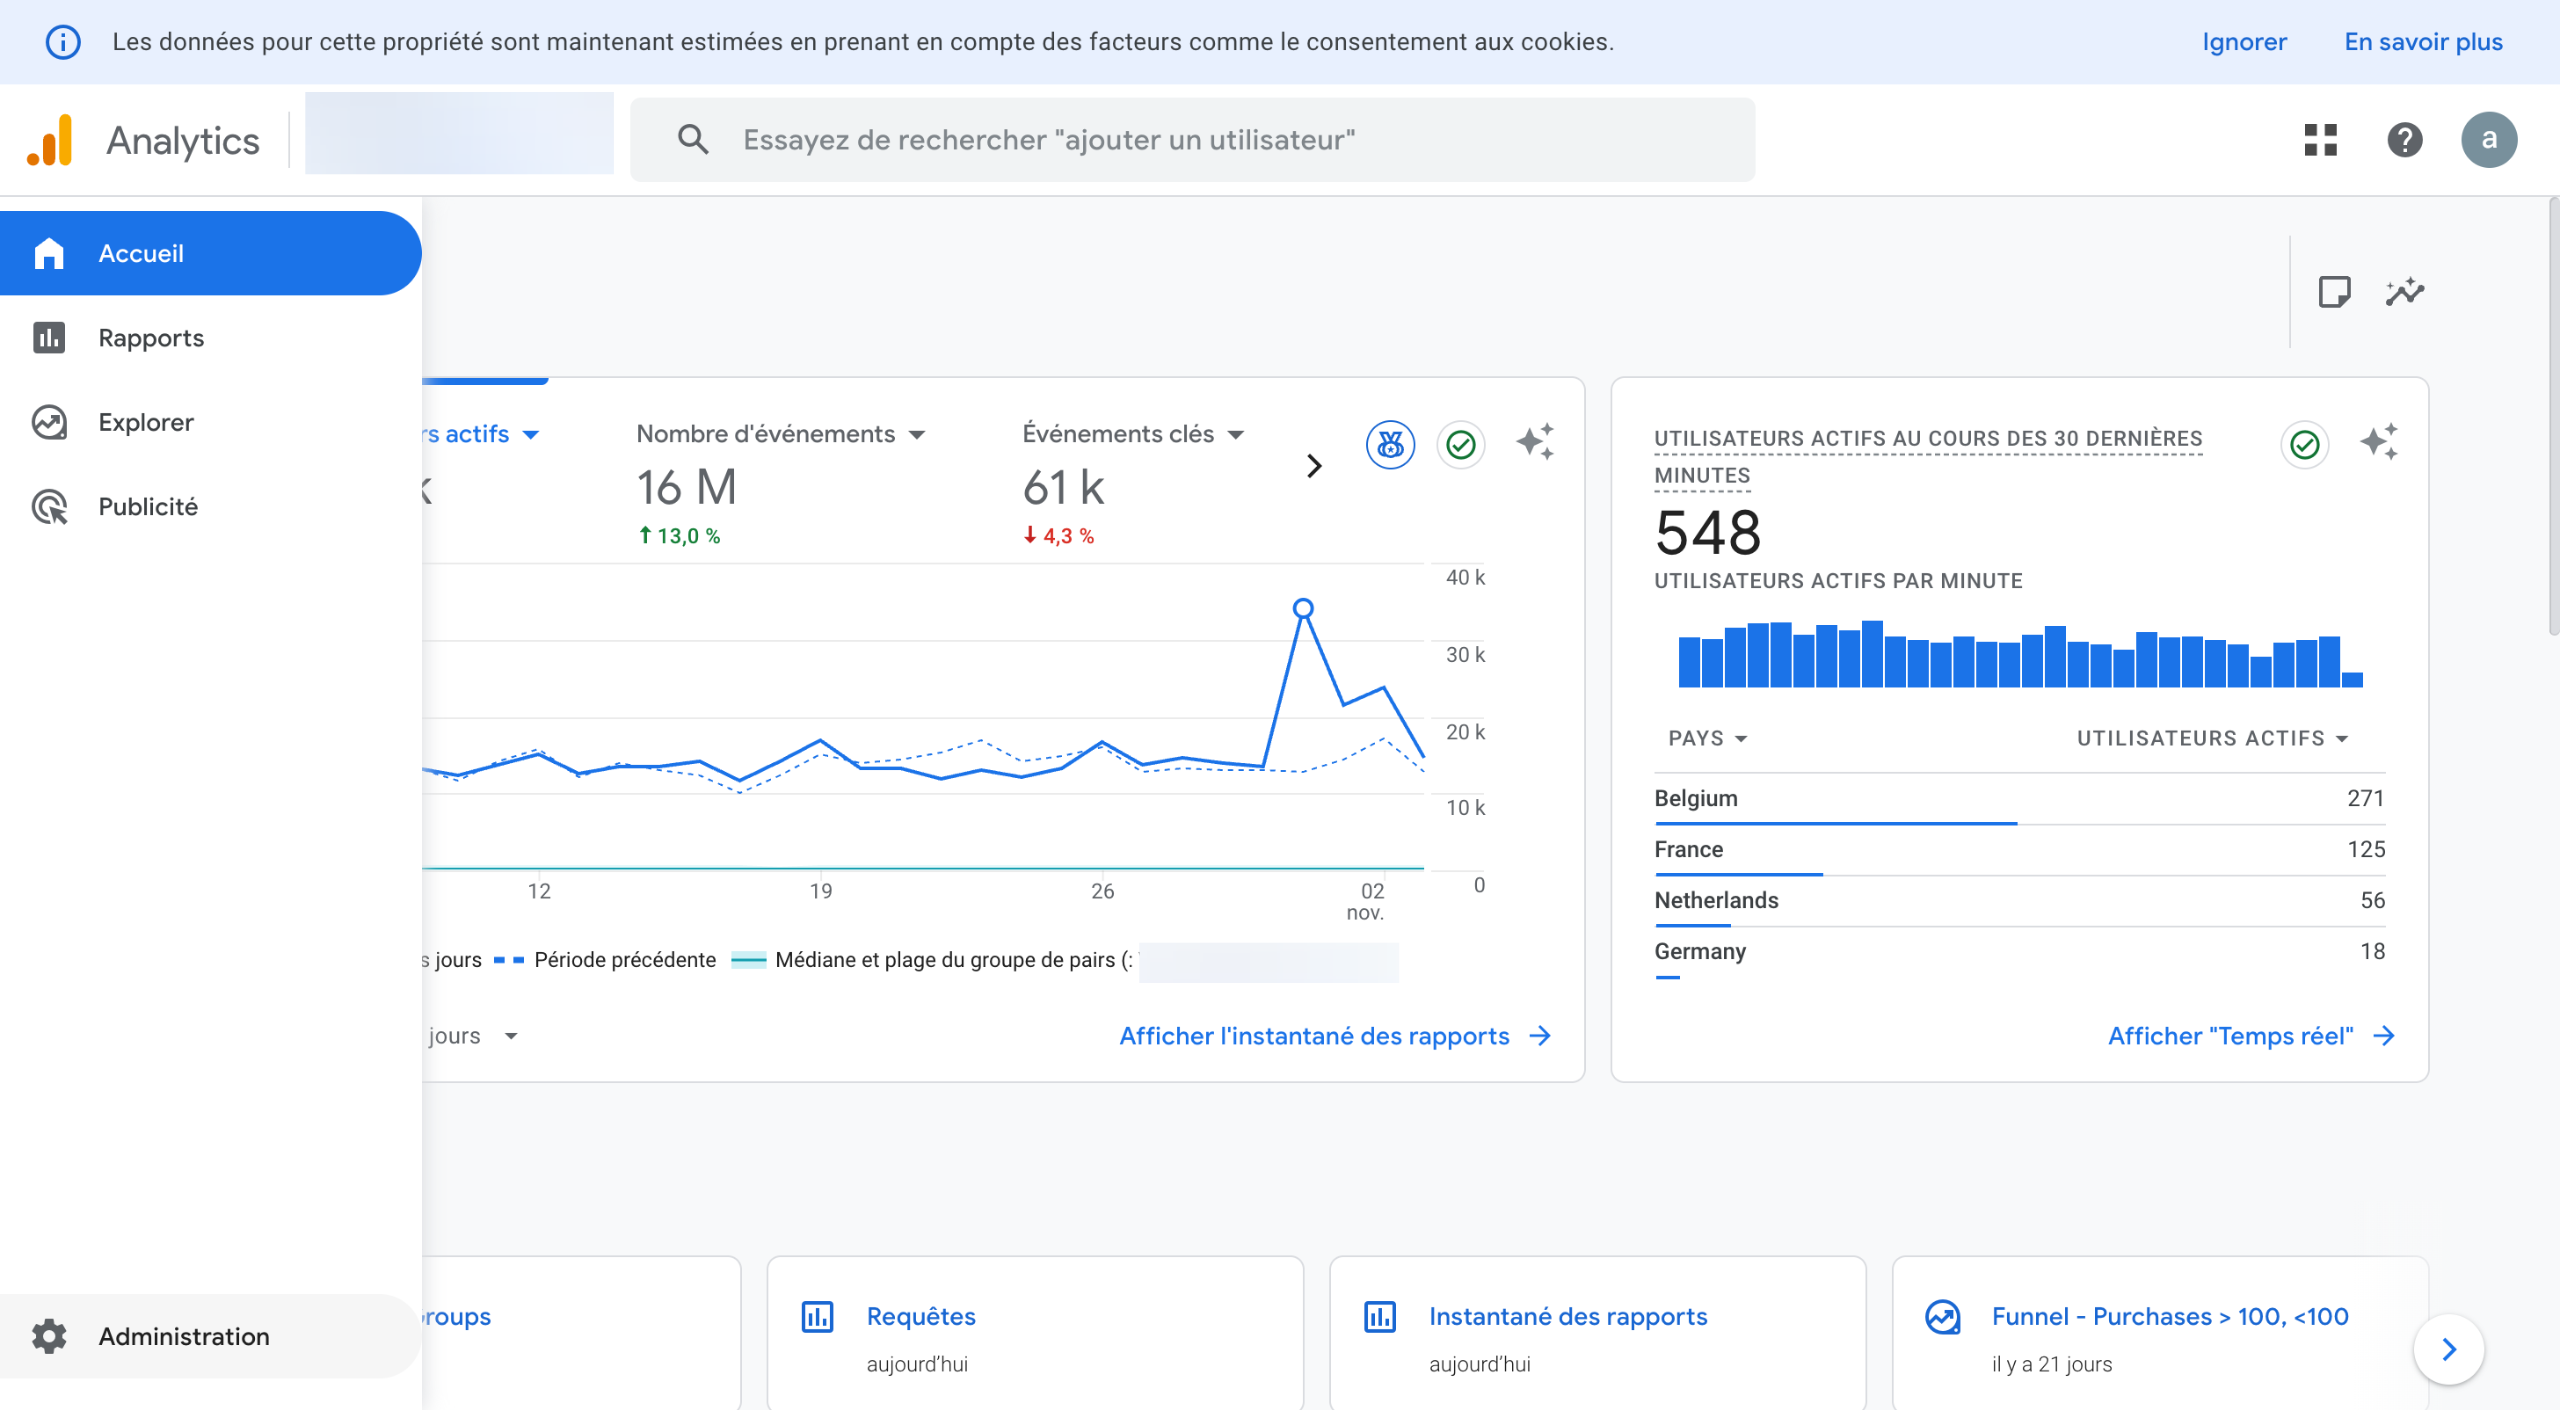Image resolution: width=2560 pixels, height=1410 pixels.
Task: Click the Google apps grid icon
Action: pos(2320,140)
